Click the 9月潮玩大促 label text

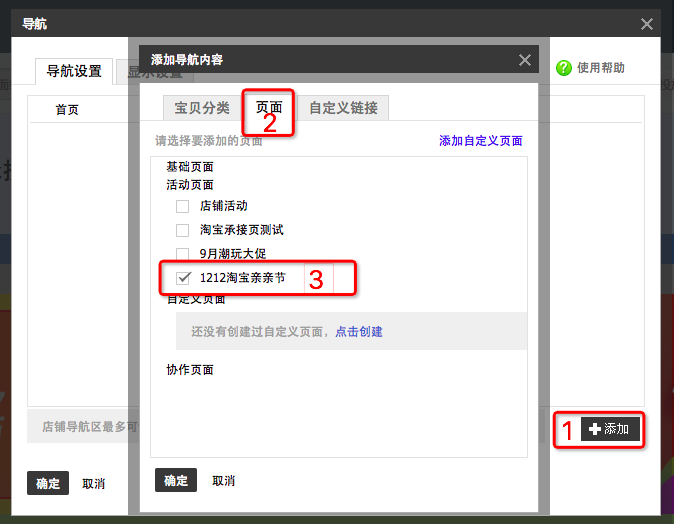[233, 254]
